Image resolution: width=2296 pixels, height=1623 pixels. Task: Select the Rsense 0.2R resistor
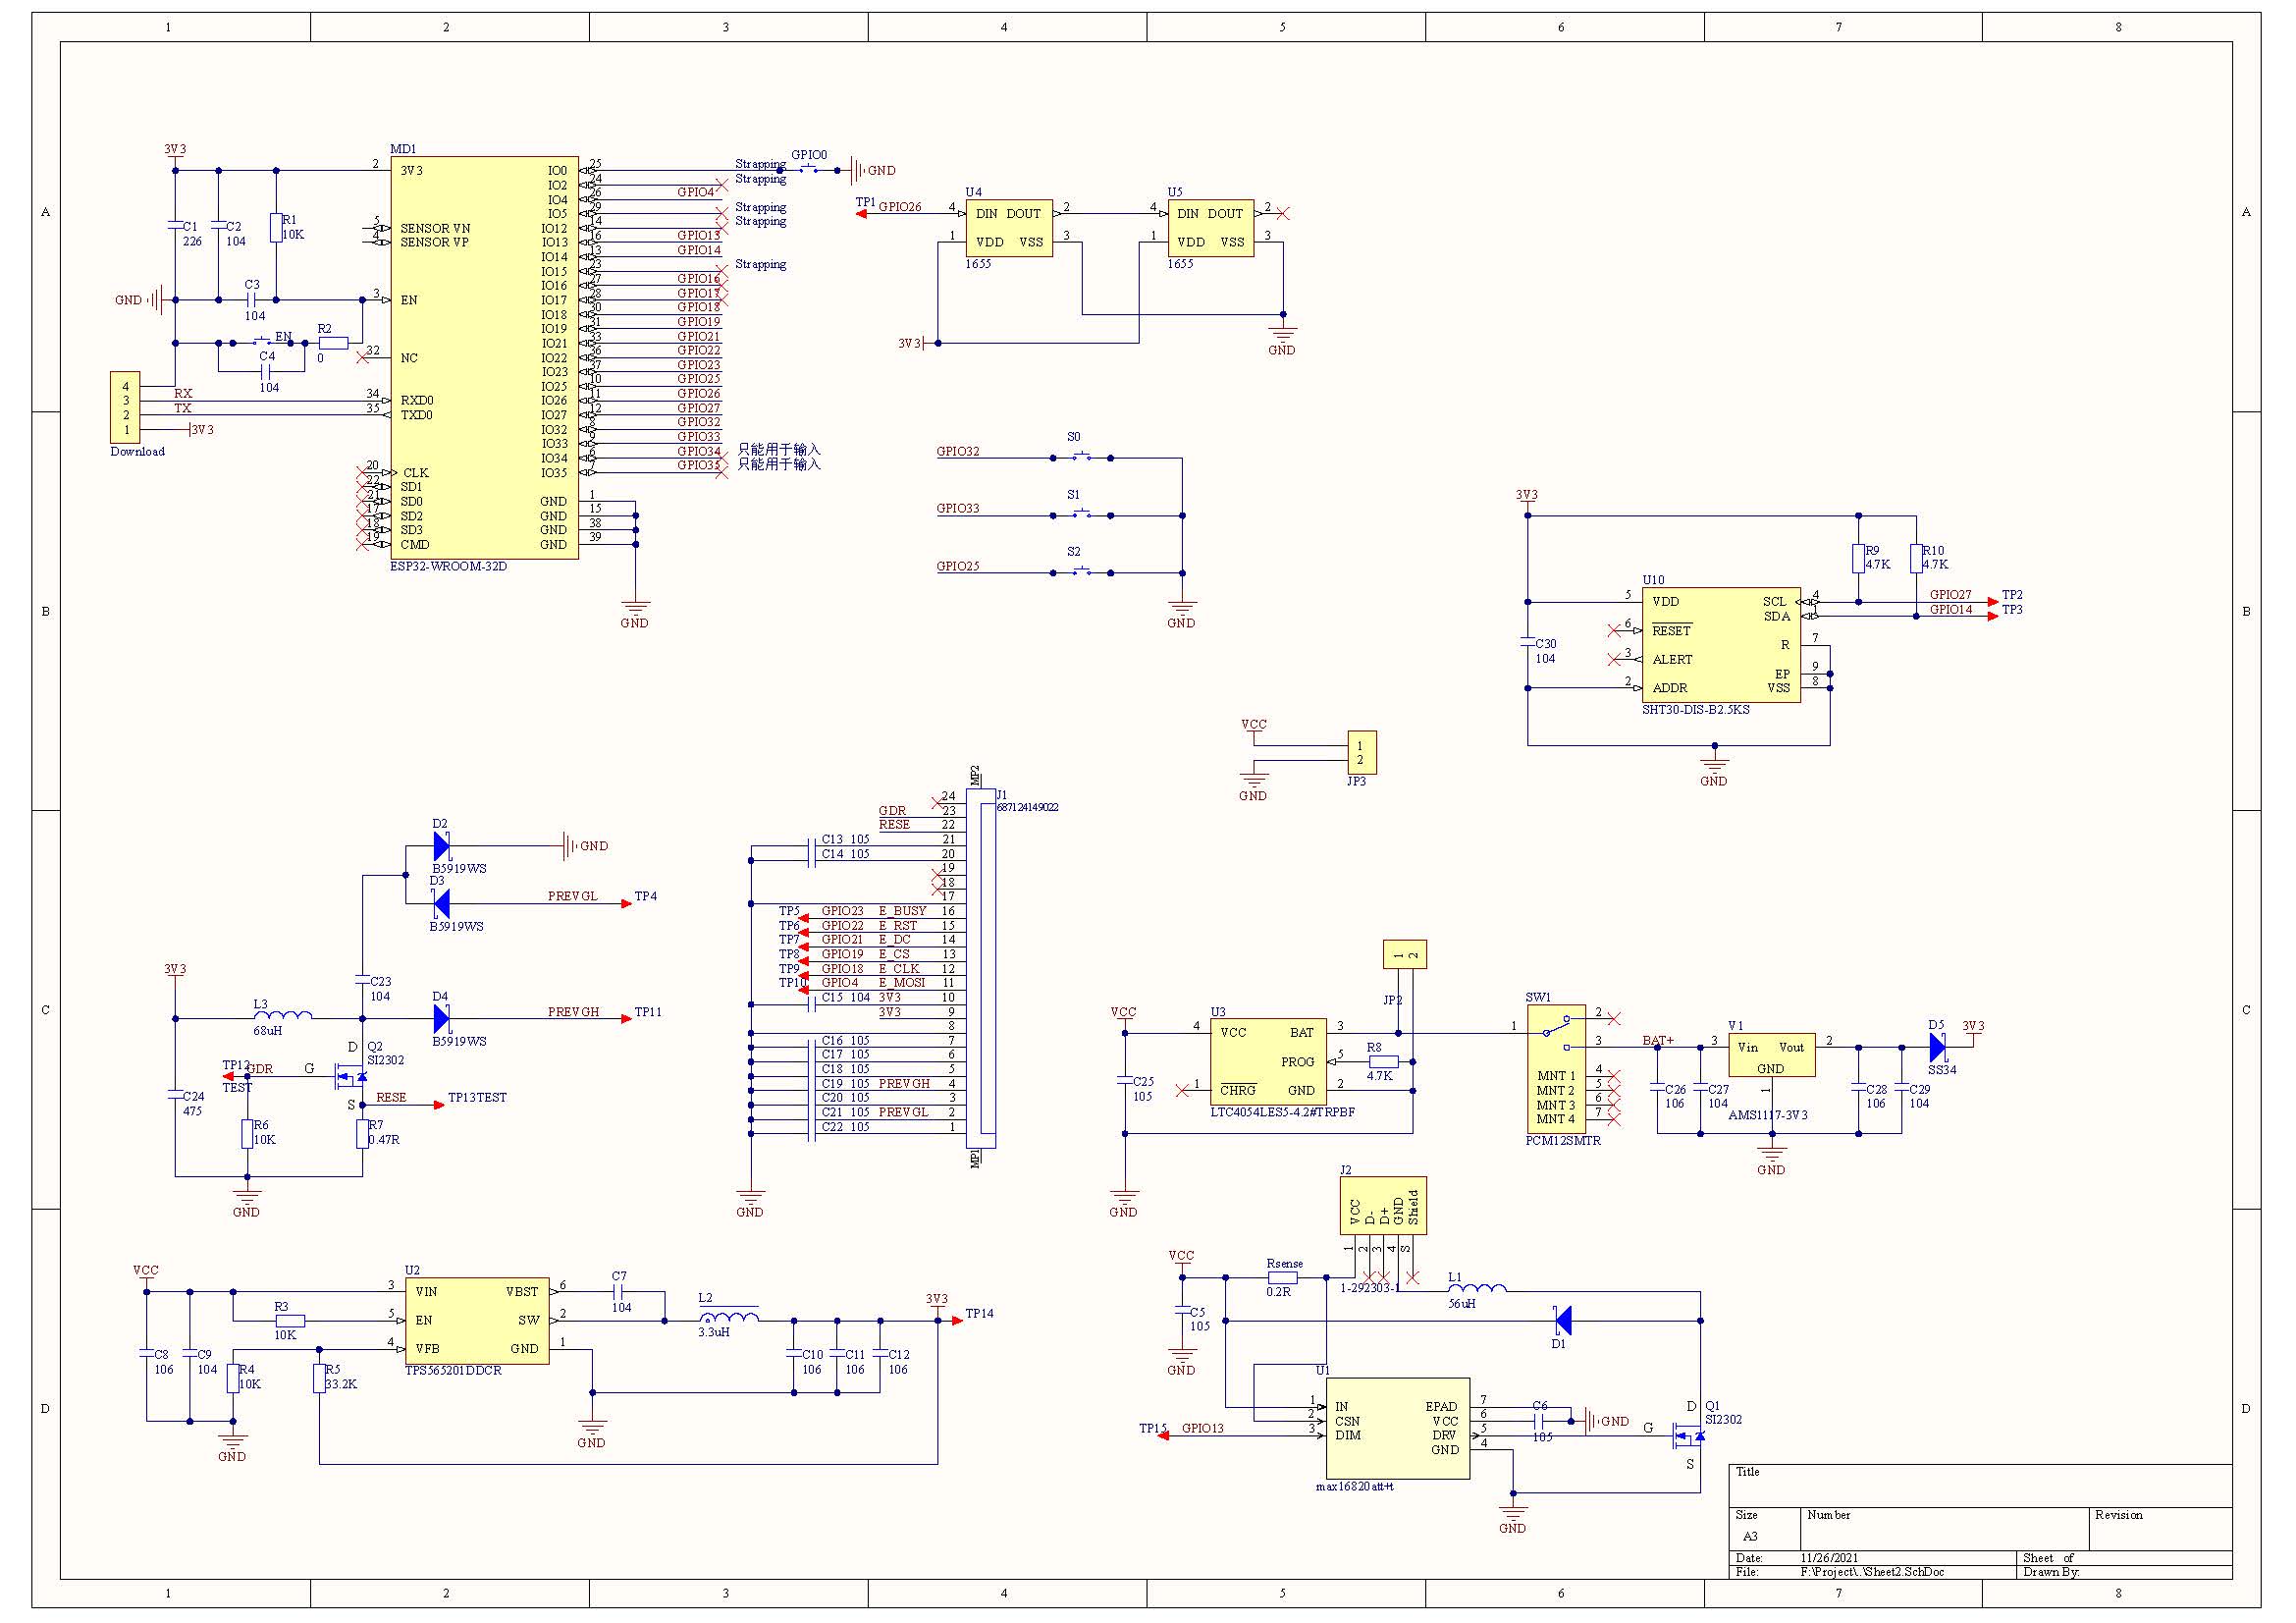tap(1282, 1278)
